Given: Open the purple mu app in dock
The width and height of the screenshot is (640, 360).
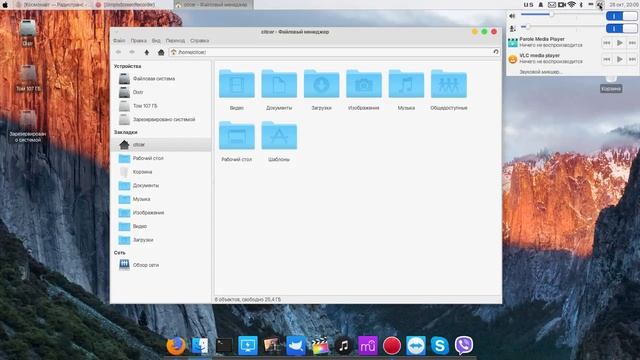Looking at the screenshot, I should [368, 346].
